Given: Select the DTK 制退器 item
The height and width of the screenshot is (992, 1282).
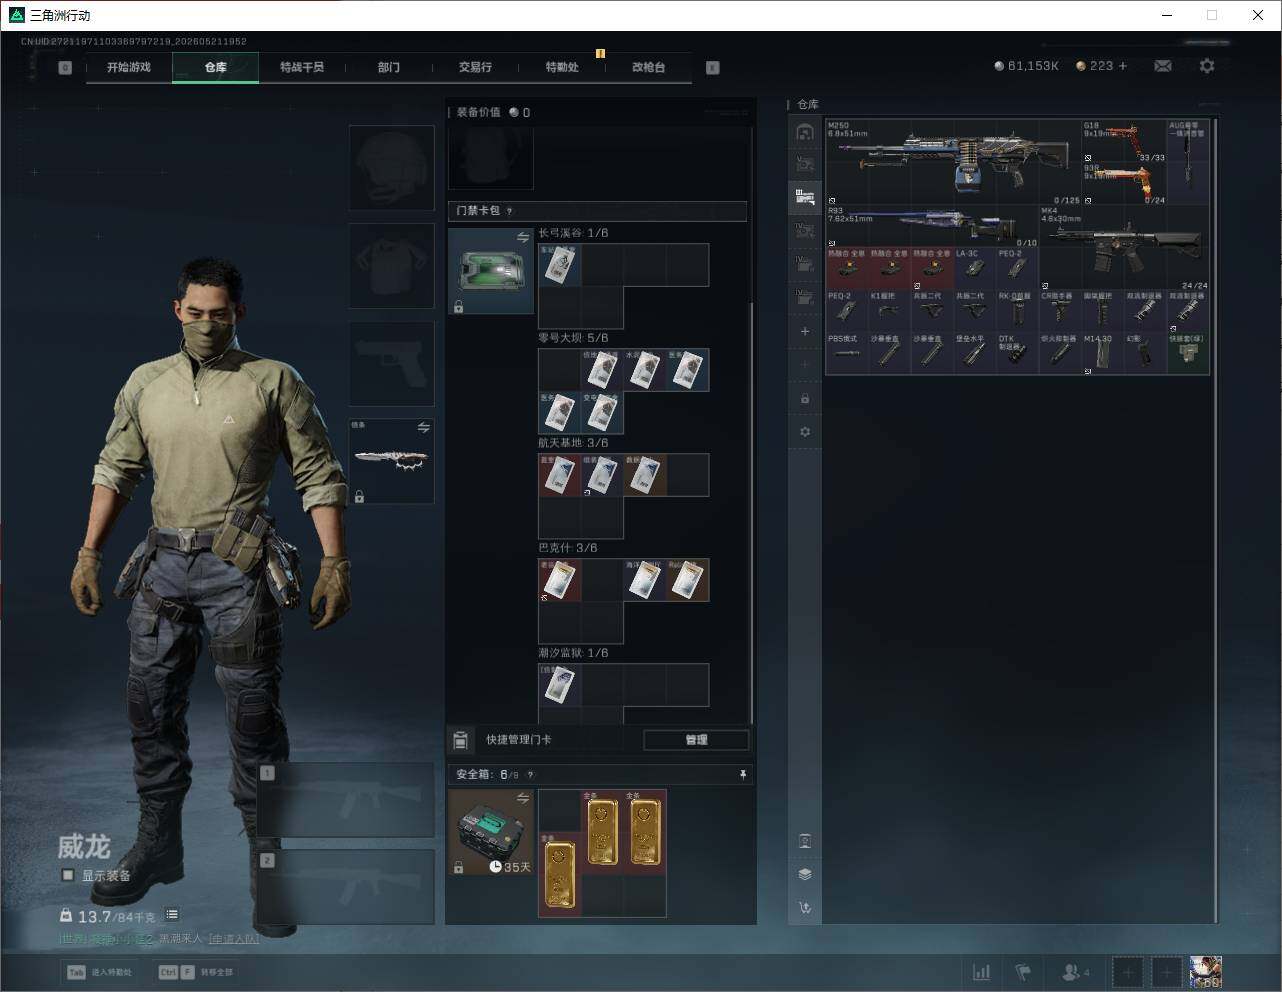Looking at the screenshot, I should (x=1017, y=354).
